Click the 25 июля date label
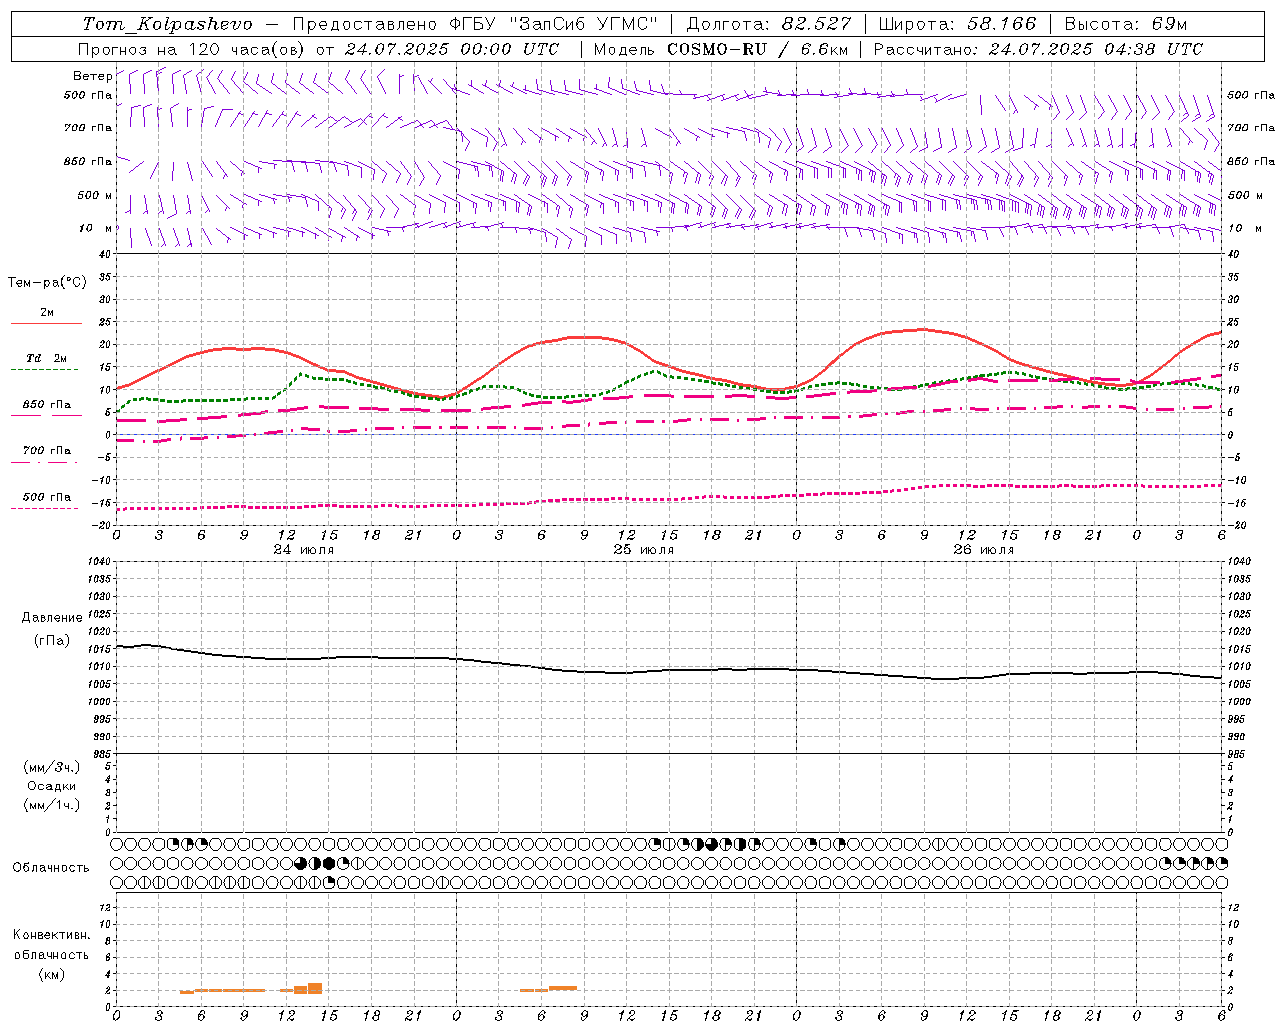This screenshot has height=1024, width=1280. (644, 550)
